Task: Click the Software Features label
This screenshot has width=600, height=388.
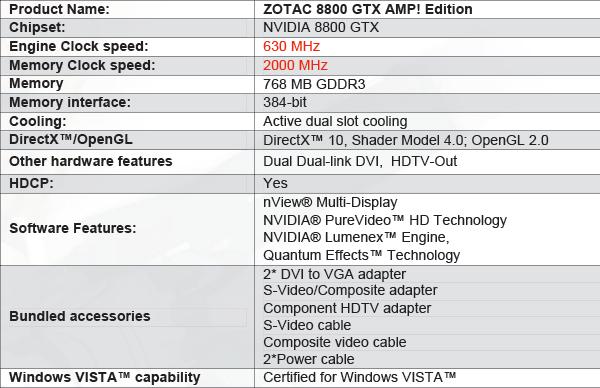Action: coord(73,228)
